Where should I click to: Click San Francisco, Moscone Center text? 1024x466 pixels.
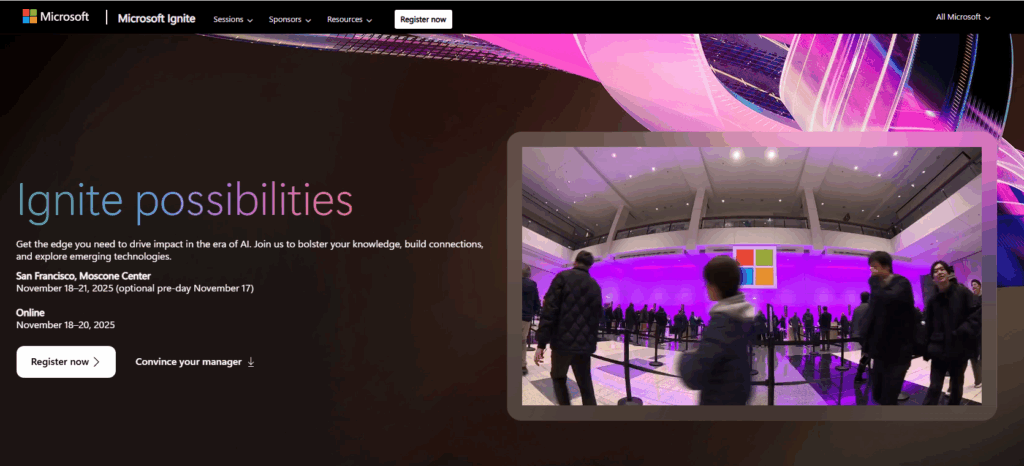click(84, 276)
